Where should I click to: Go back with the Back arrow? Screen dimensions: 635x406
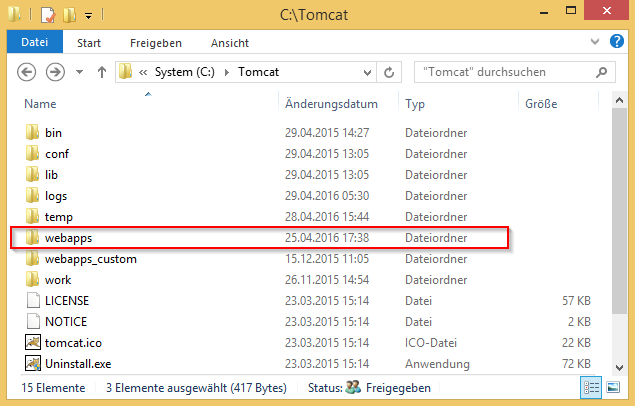pyautogui.click(x=27, y=72)
